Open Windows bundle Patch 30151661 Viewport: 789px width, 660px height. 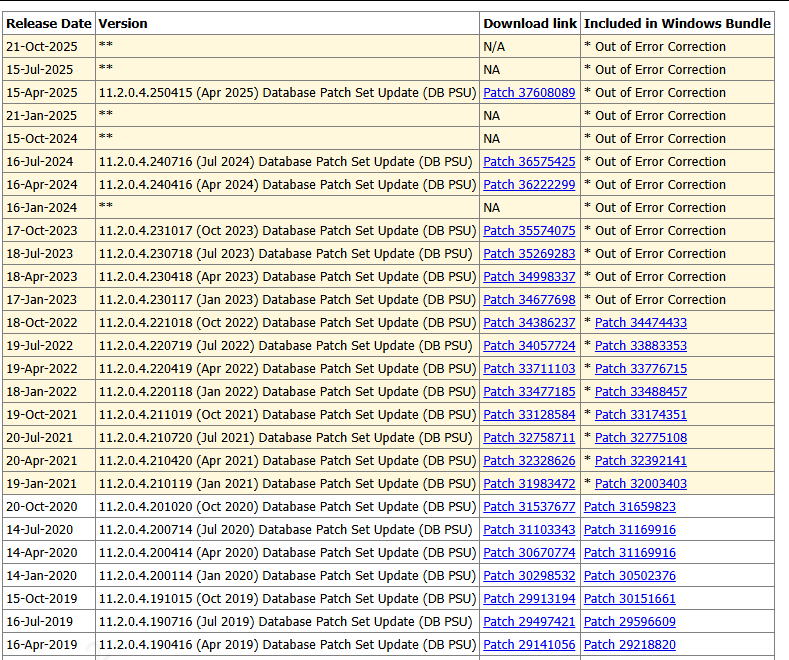(x=629, y=599)
